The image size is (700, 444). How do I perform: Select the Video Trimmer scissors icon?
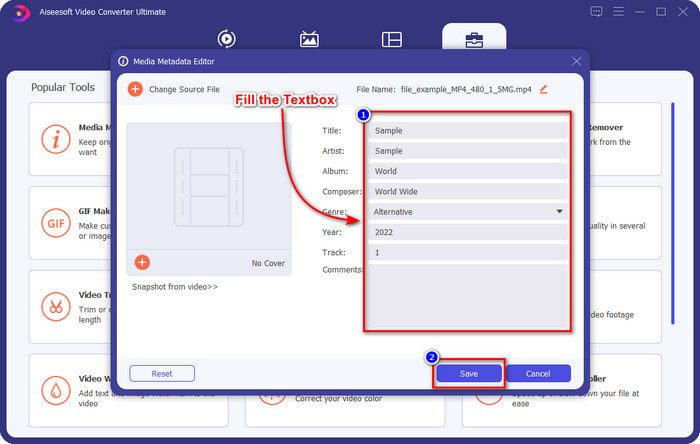click(x=56, y=305)
